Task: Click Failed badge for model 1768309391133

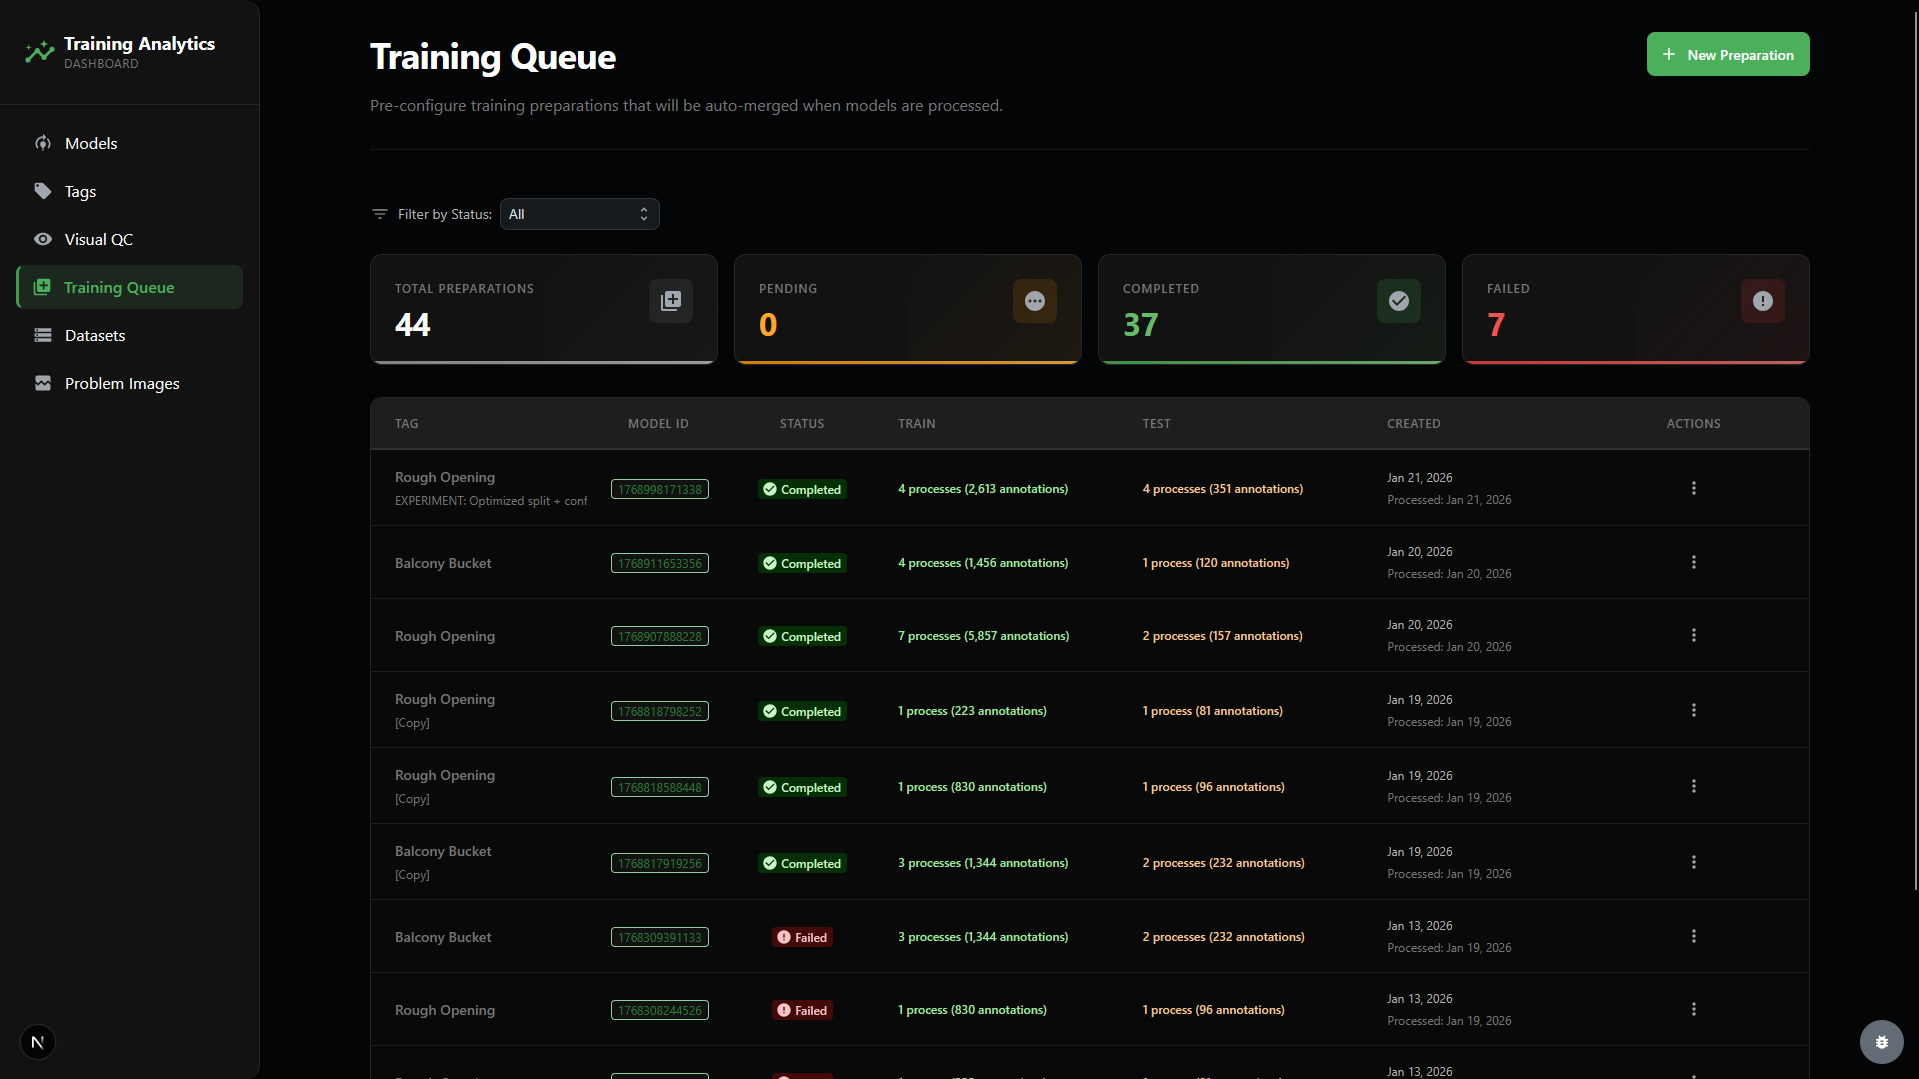Action: [x=802, y=937]
